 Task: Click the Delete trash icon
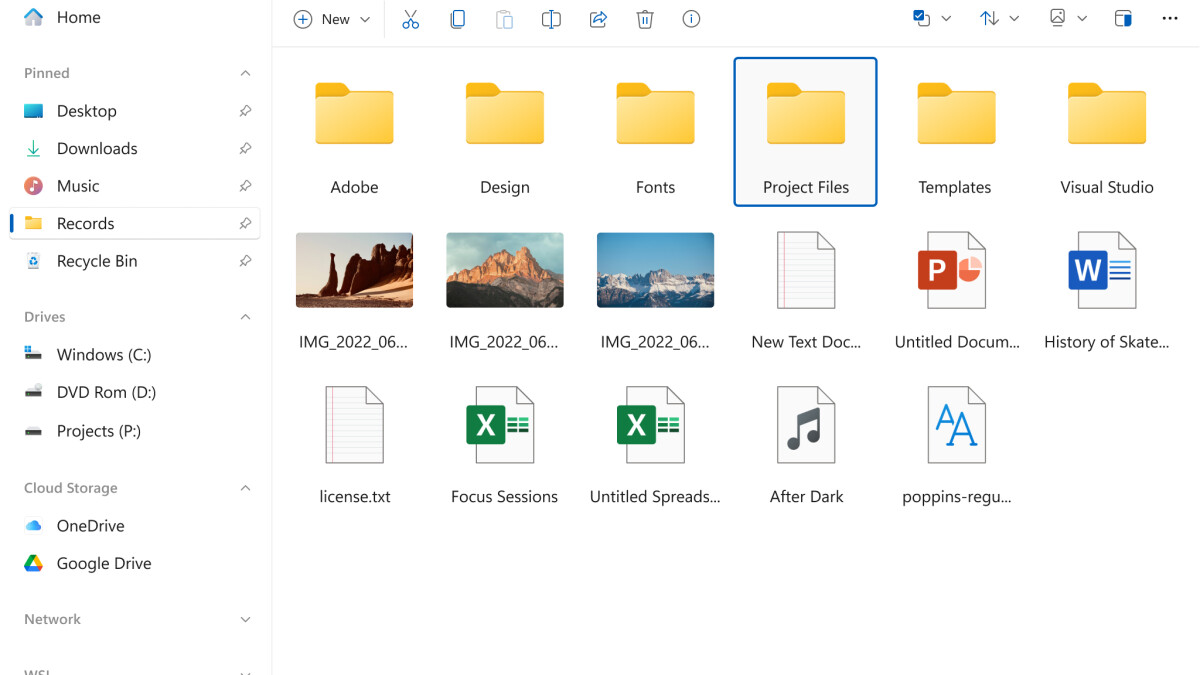tap(645, 19)
